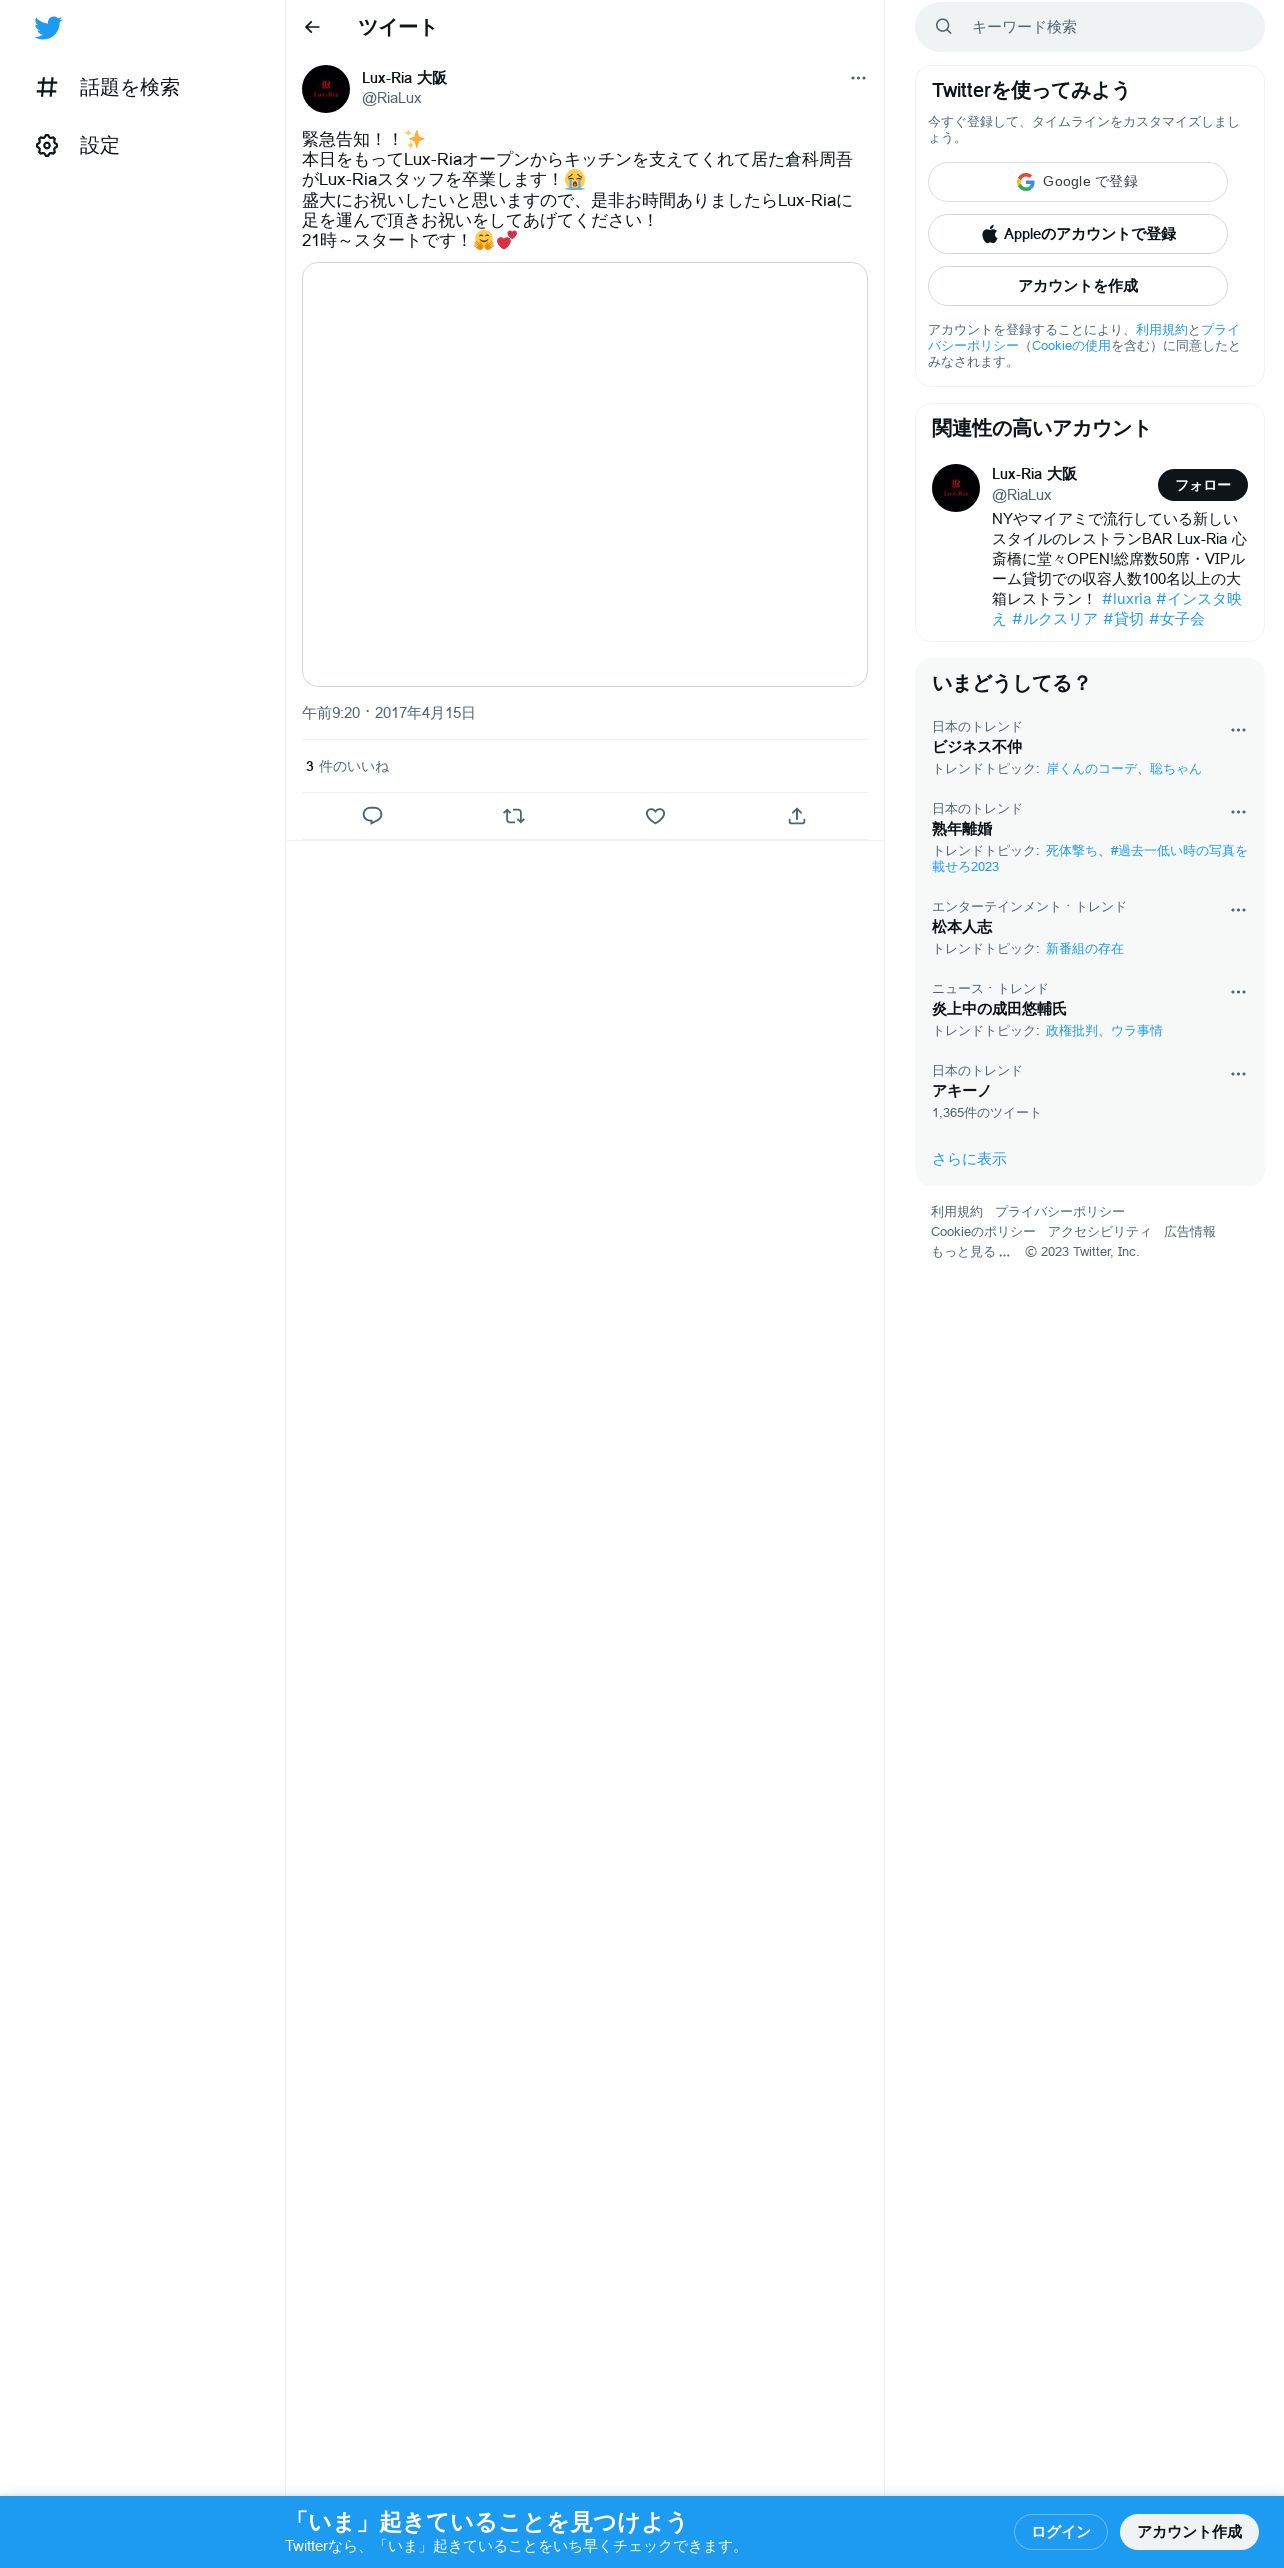Open options for アキーノ trend
Image resolution: width=1284 pixels, height=2568 pixels.
1238,1074
